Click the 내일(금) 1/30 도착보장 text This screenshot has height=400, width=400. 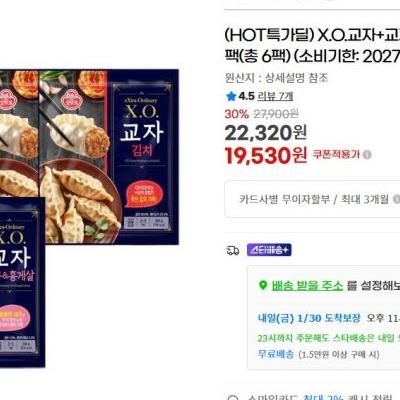click(x=309, y=318)
